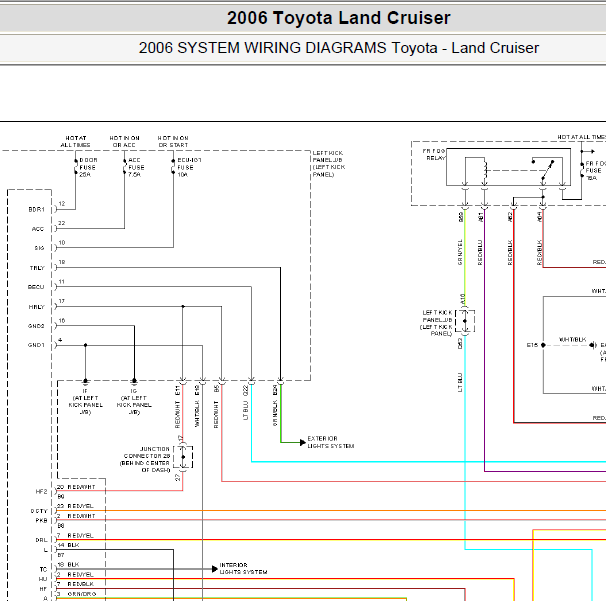Click the RED/BLK wire label at terminal HF
606x601 pixels.
80,584
